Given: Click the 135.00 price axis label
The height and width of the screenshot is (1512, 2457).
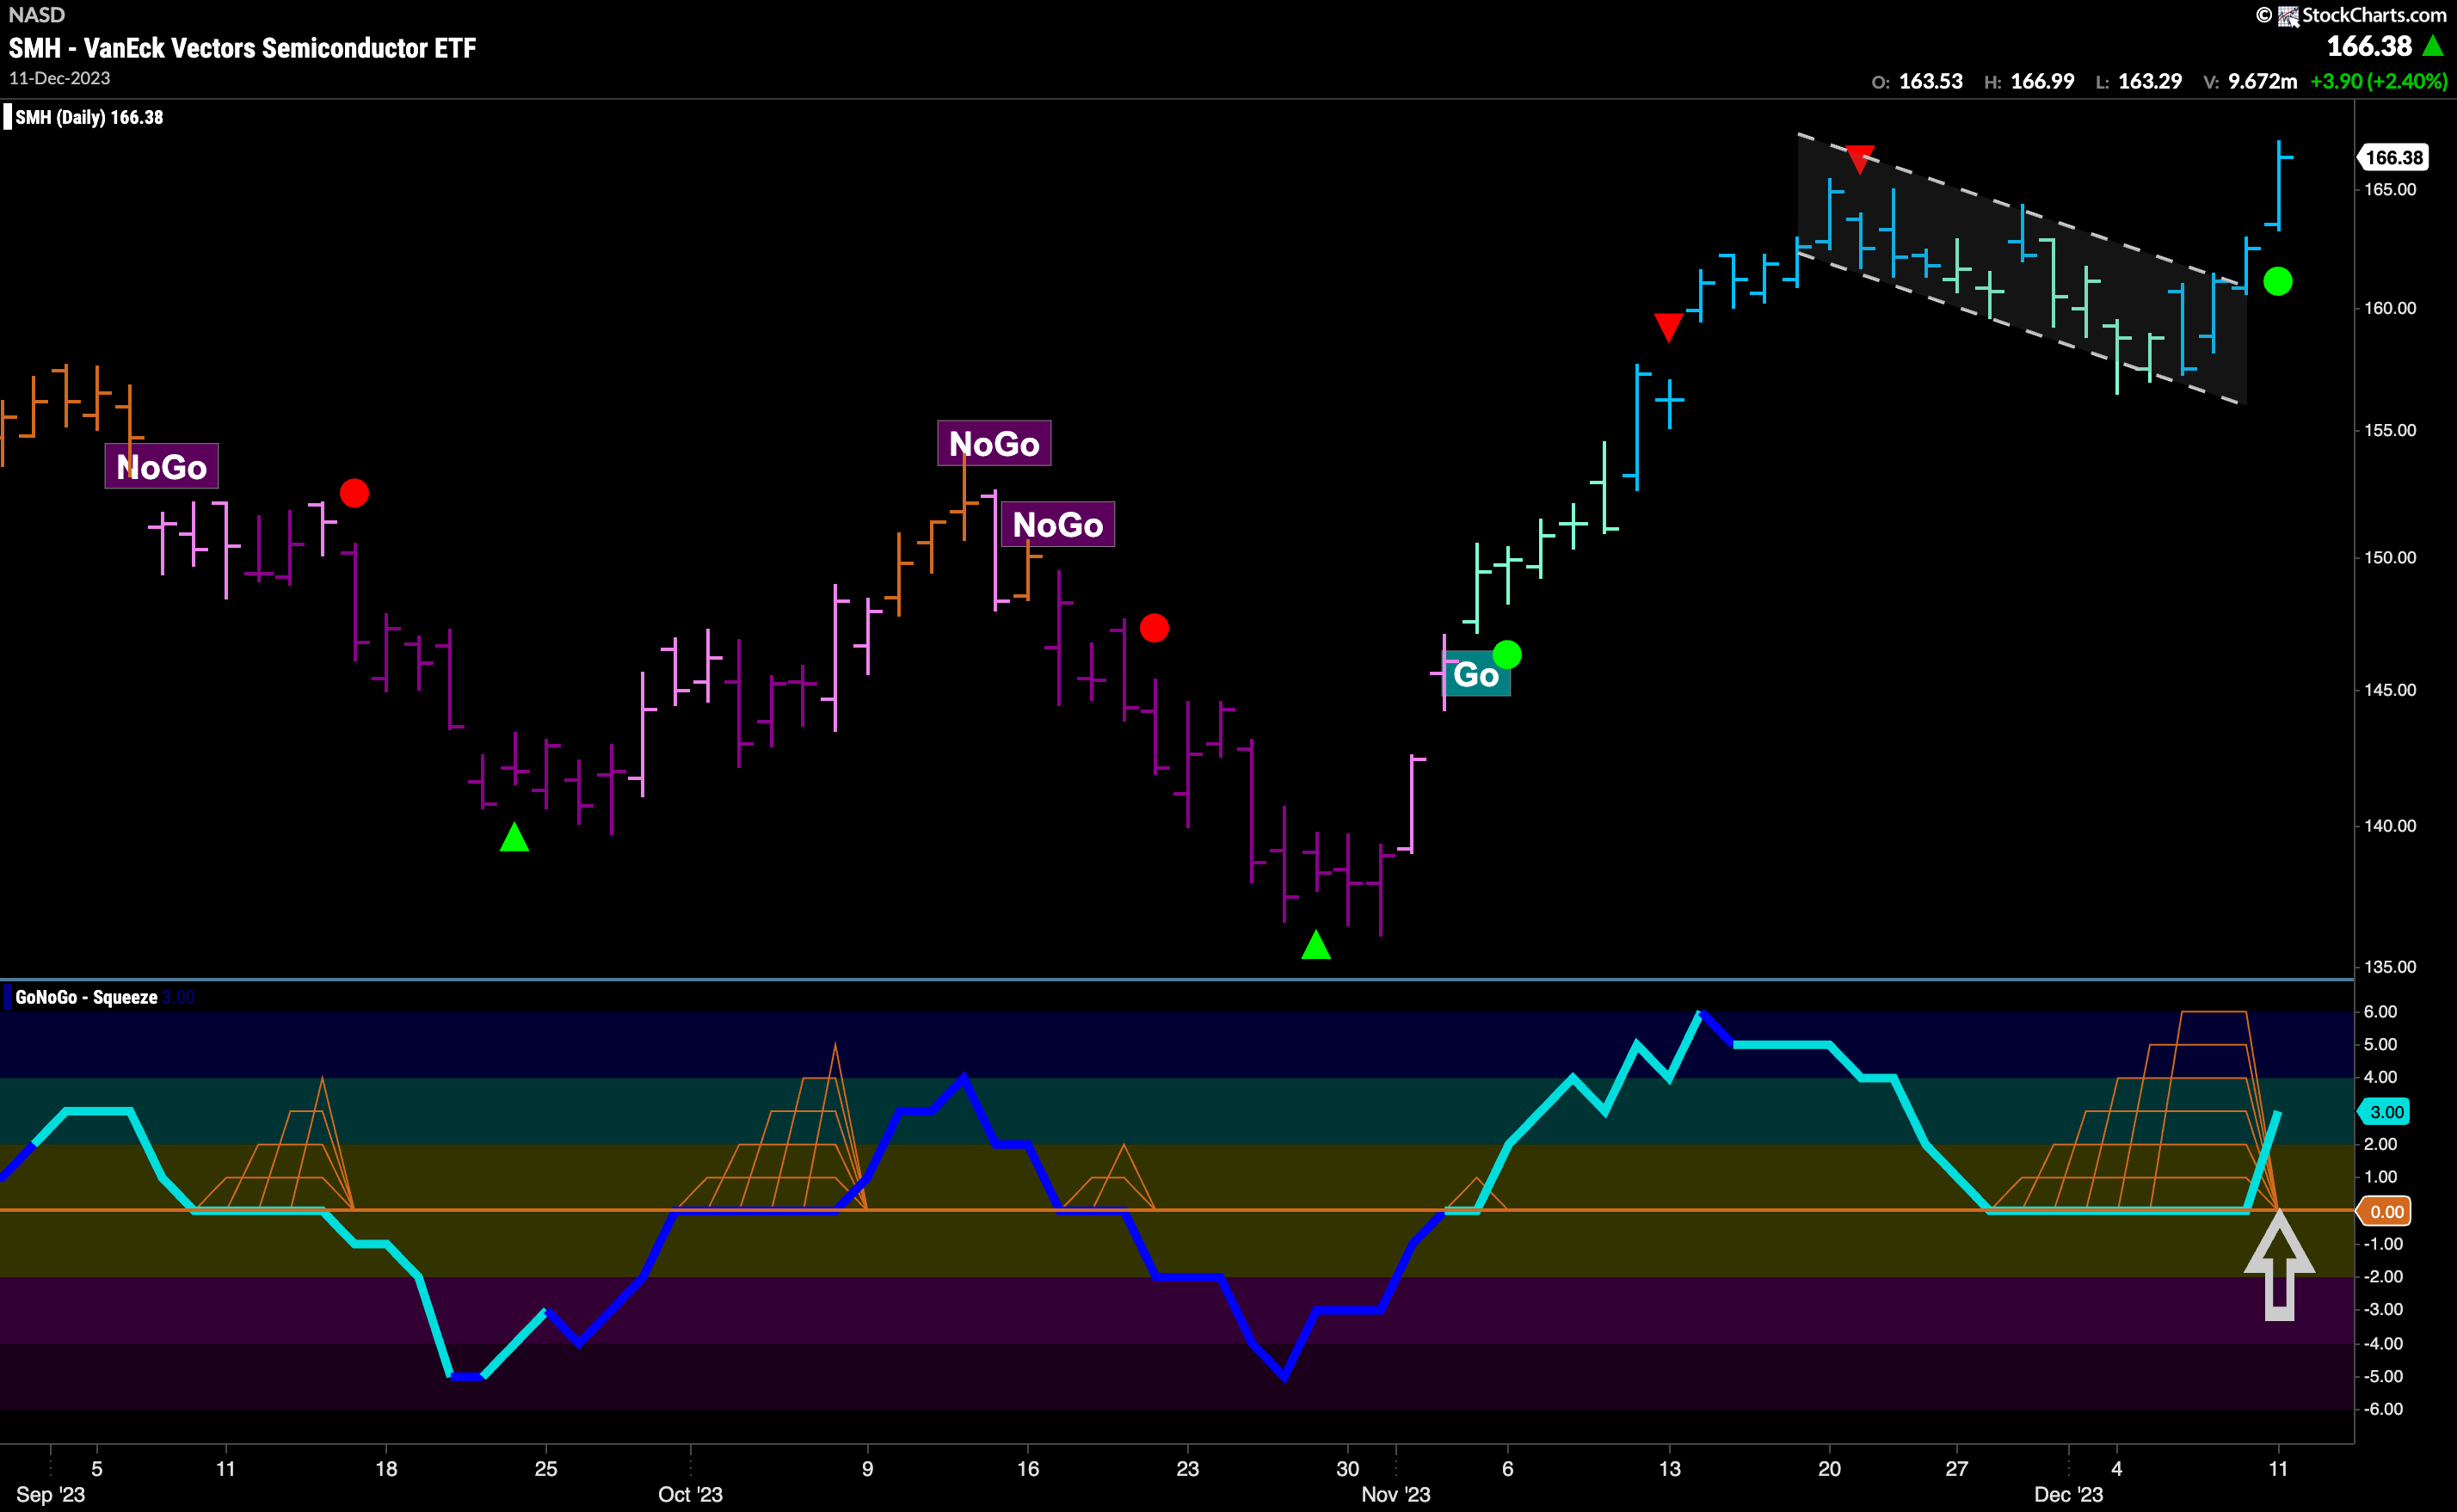Looking at the screenshot, I should 2389,967.
